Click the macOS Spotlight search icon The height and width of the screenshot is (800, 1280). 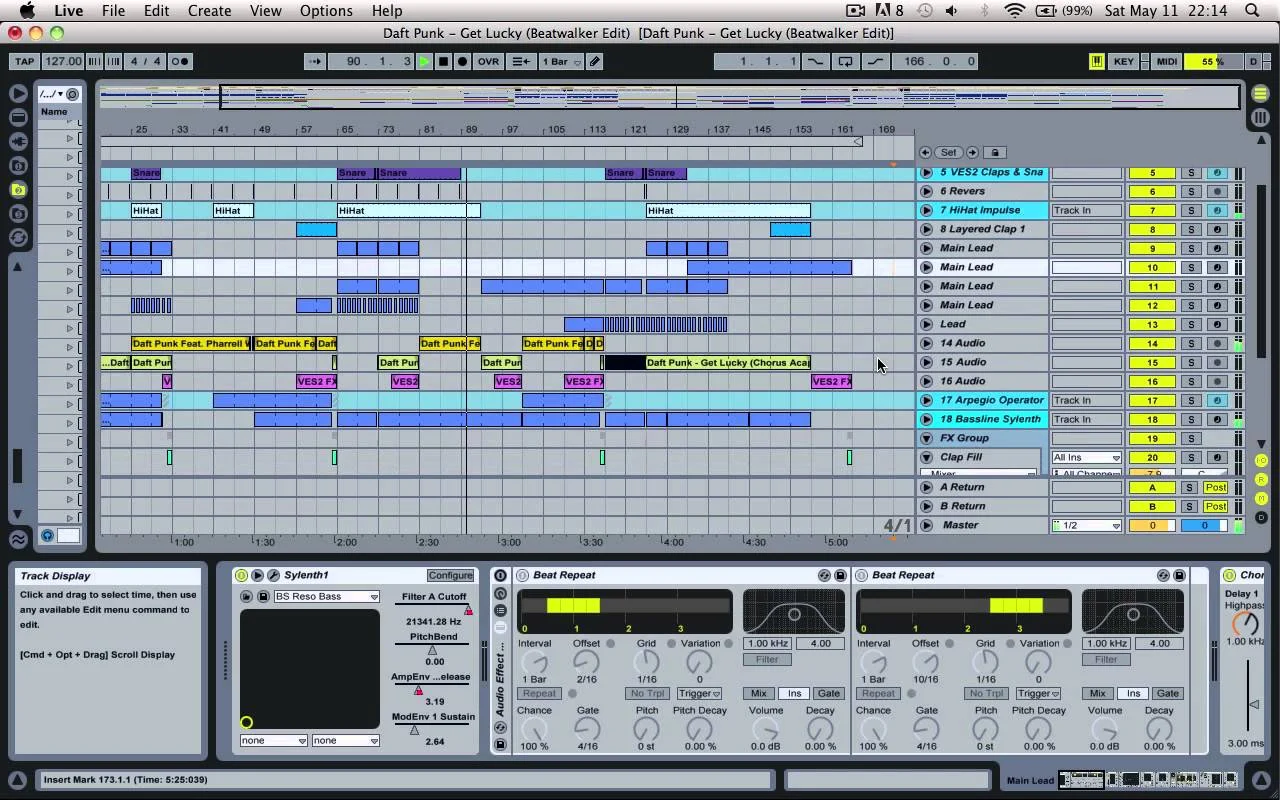(x=1253, y=11)
